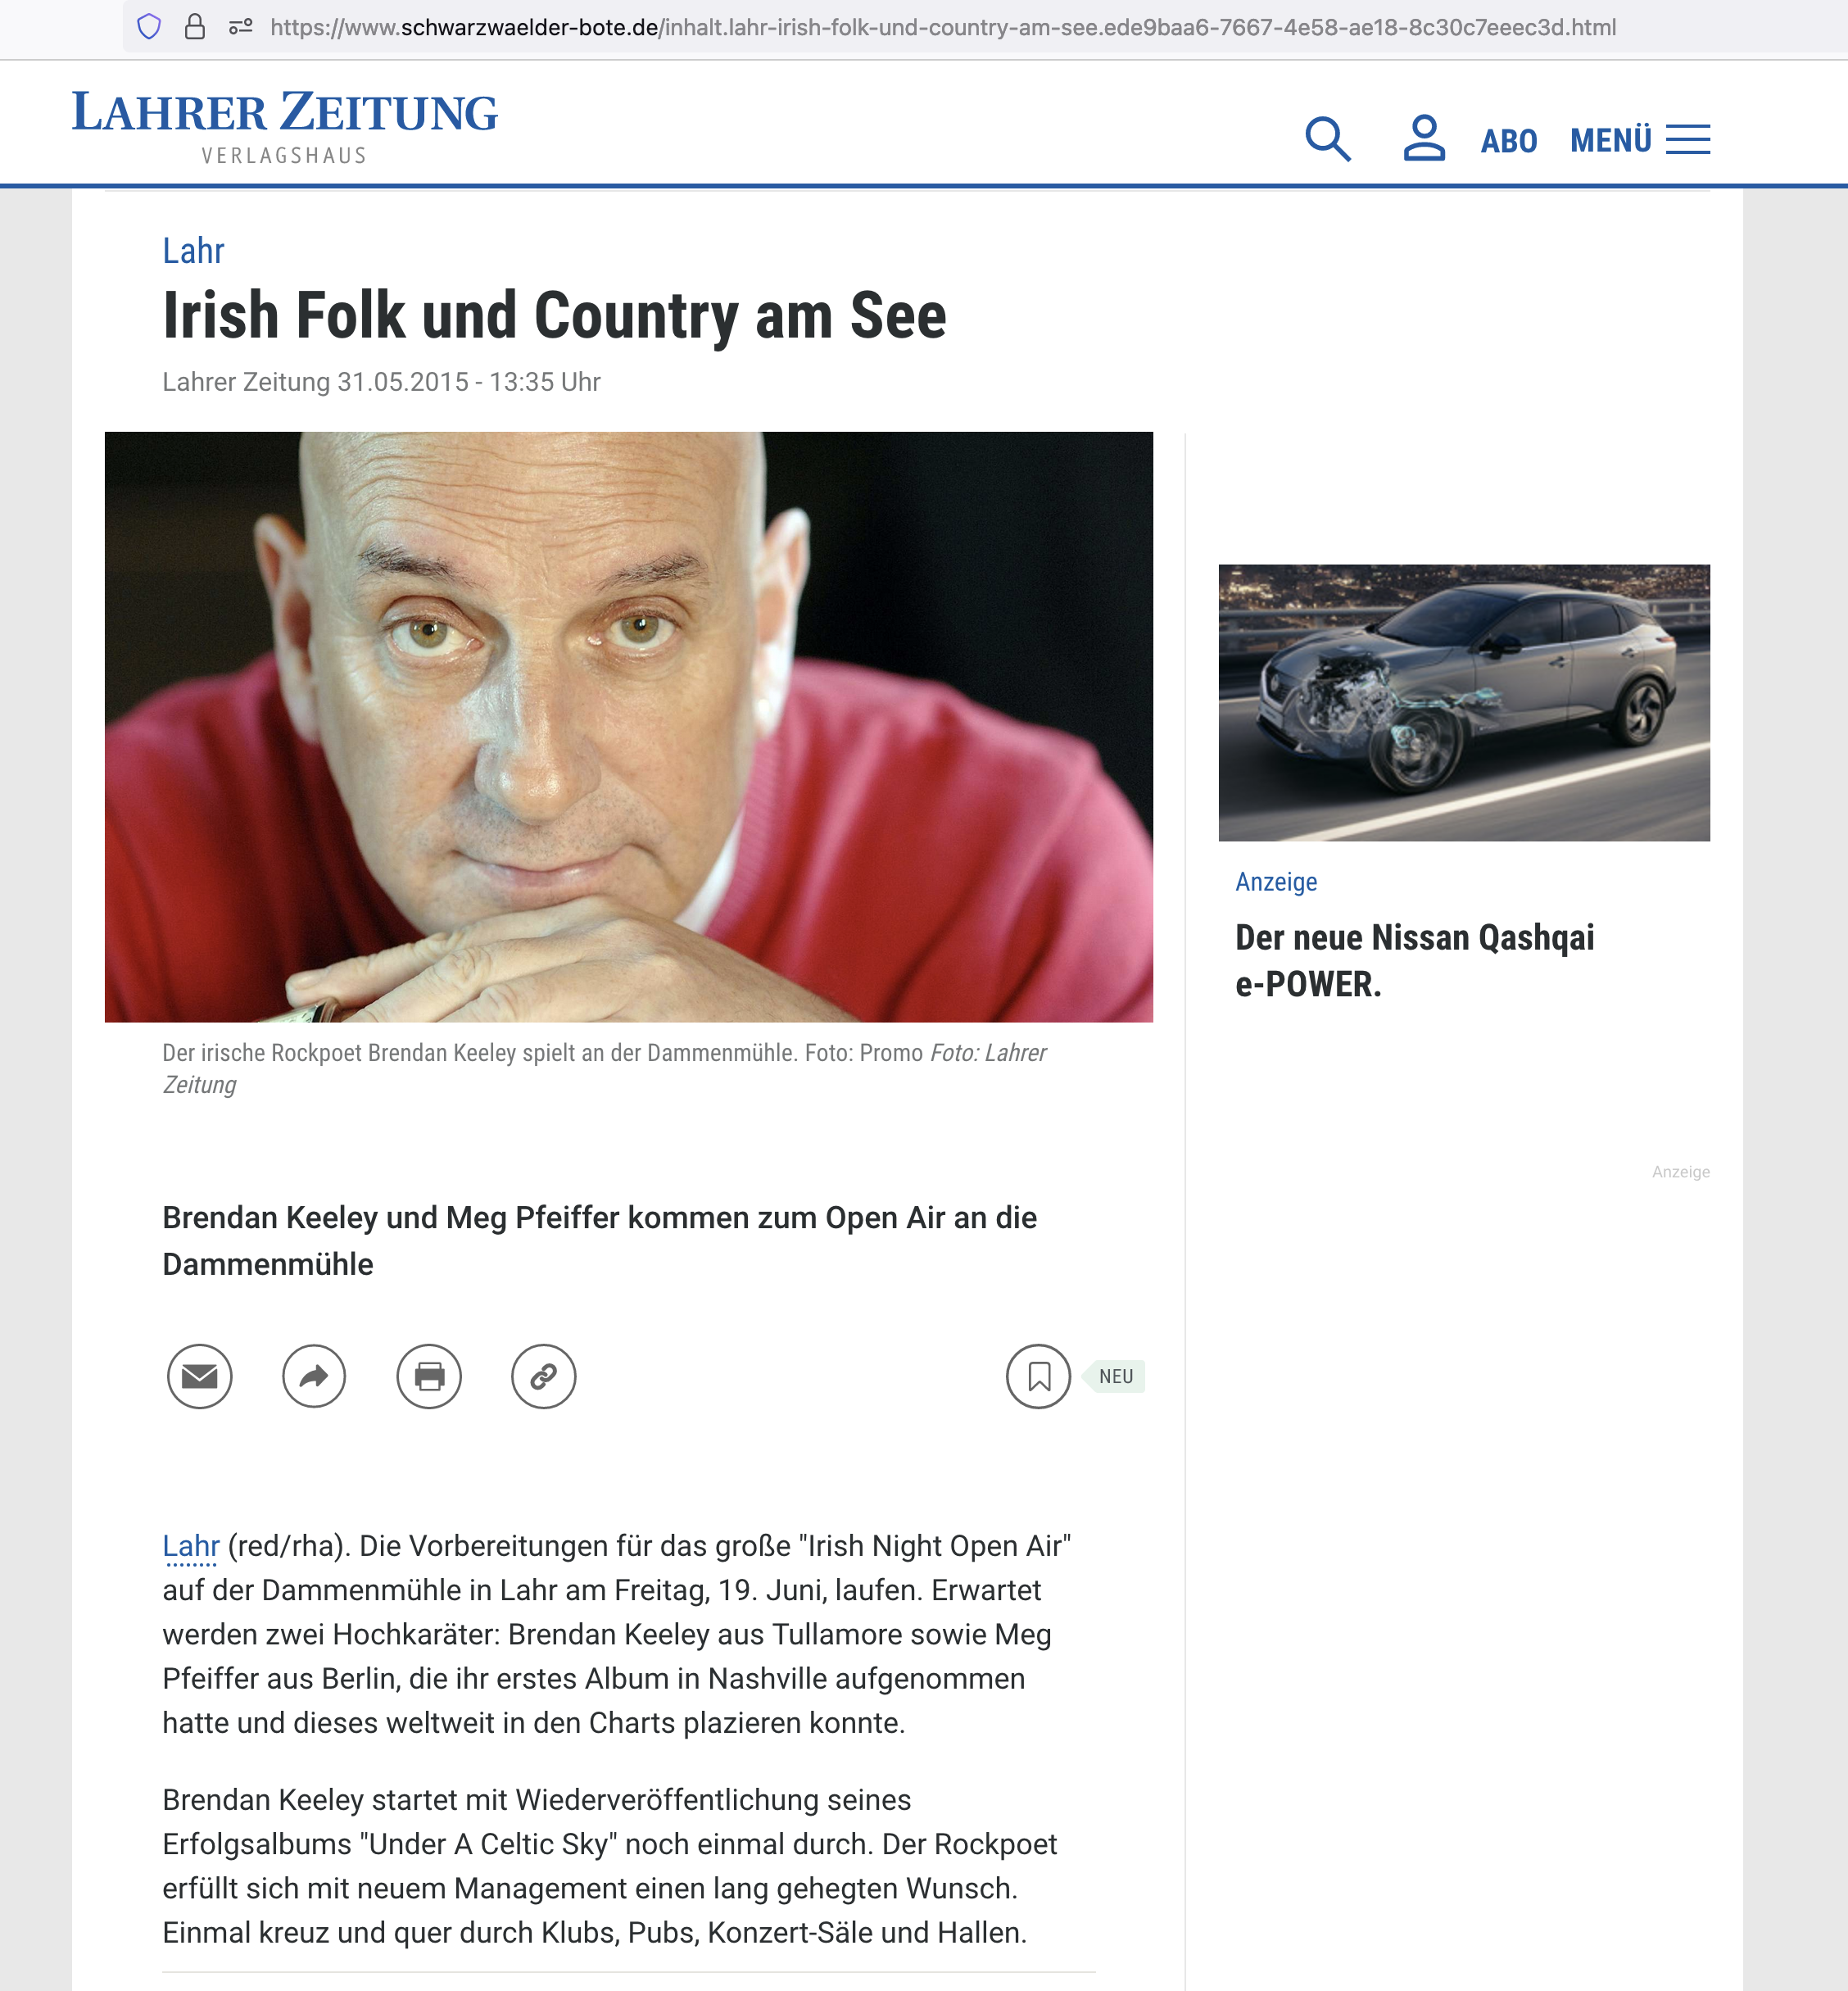Click the Nissan Qashqai ad image
The height and width of the screenshot is (1991, 1848).
[1464, 702]
